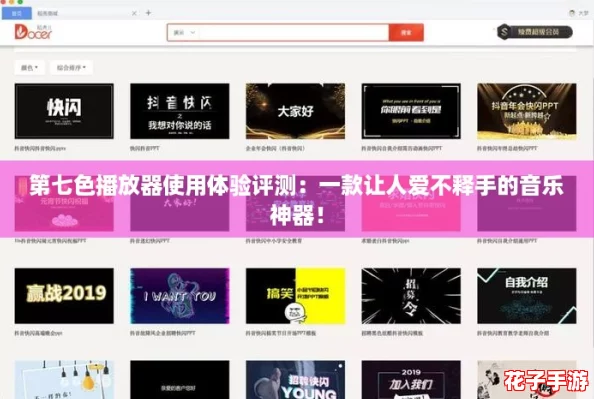This screenshot has width=594, height=399.
Task: Click the caption under 招募令 thumbnail
Action: [x=392, y=333]
